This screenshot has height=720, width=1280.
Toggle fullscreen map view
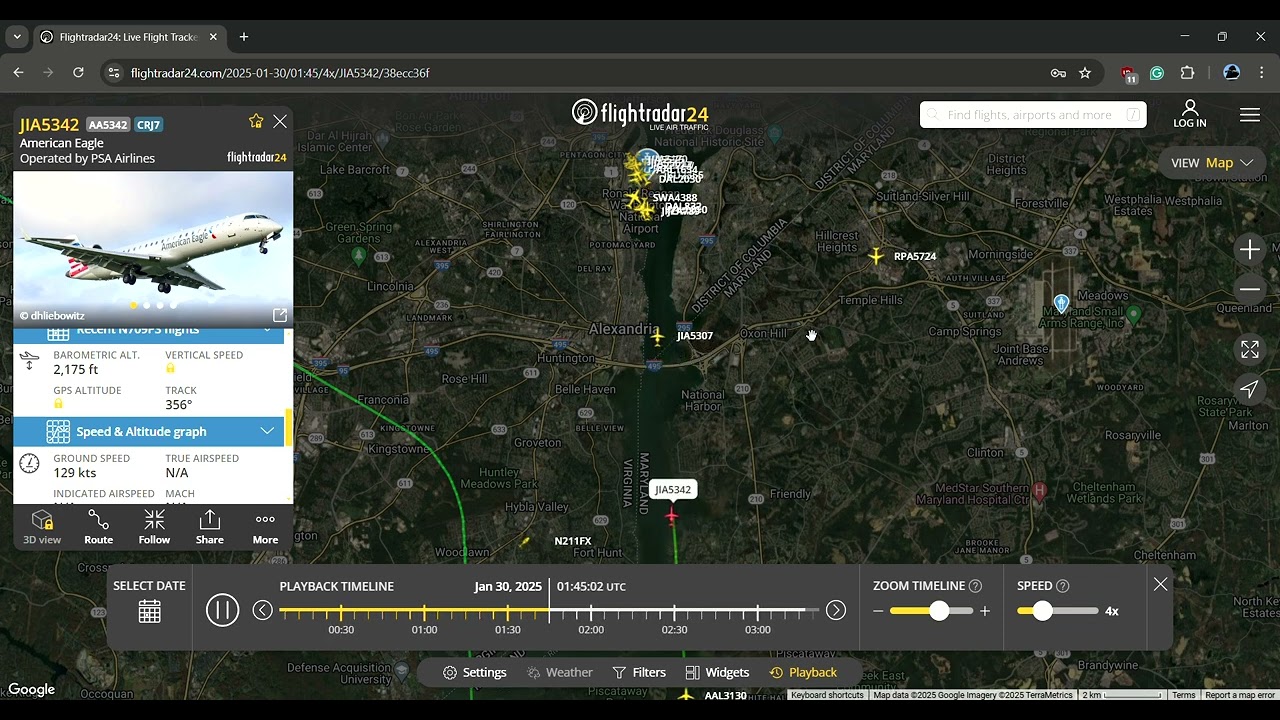(1250, 349)
